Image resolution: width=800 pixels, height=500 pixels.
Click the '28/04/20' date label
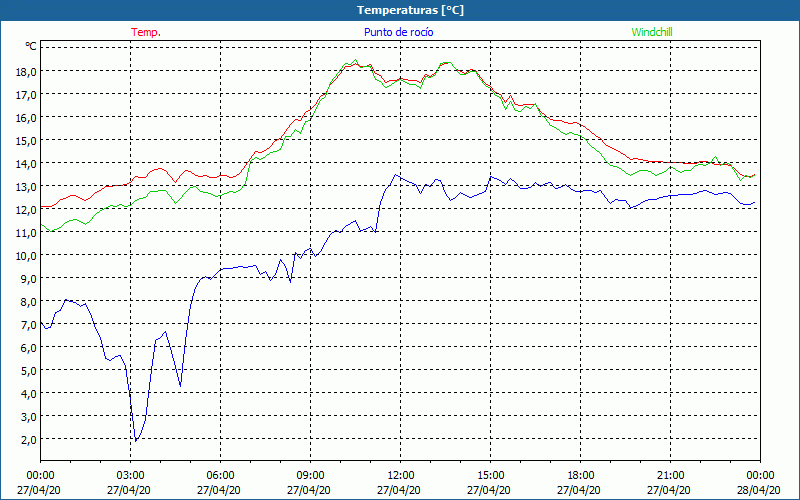(x=759, y=490)
